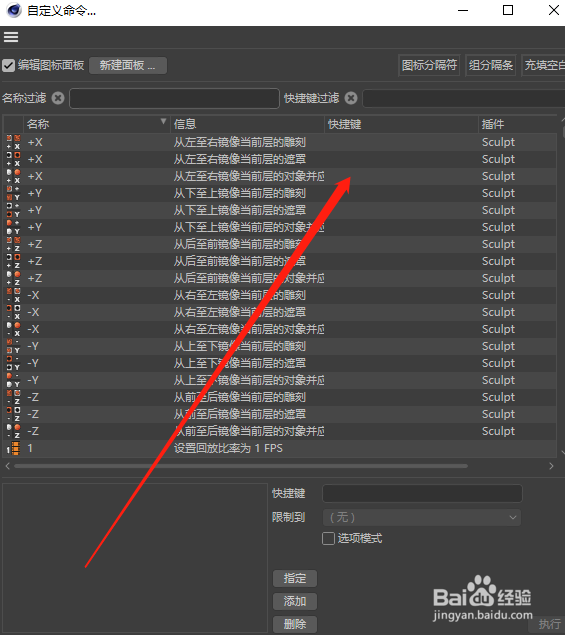Toggle sort arrow on the 名称 column header
Screen dimensions: 565x635
pos(163,121)
